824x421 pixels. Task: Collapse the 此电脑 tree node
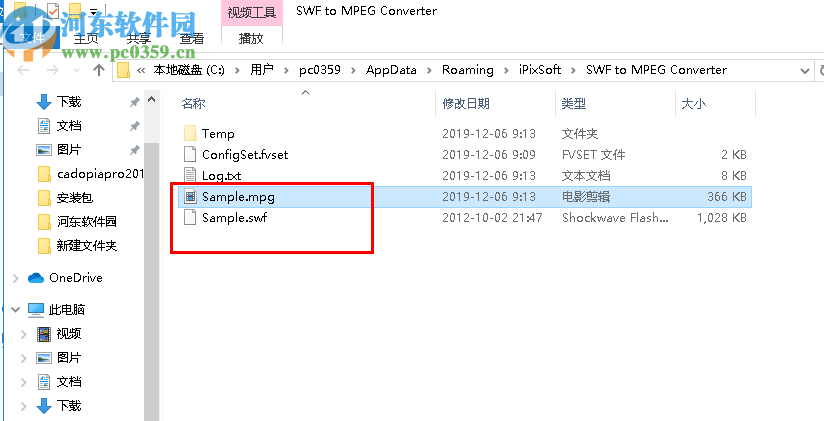coord(16,310)
